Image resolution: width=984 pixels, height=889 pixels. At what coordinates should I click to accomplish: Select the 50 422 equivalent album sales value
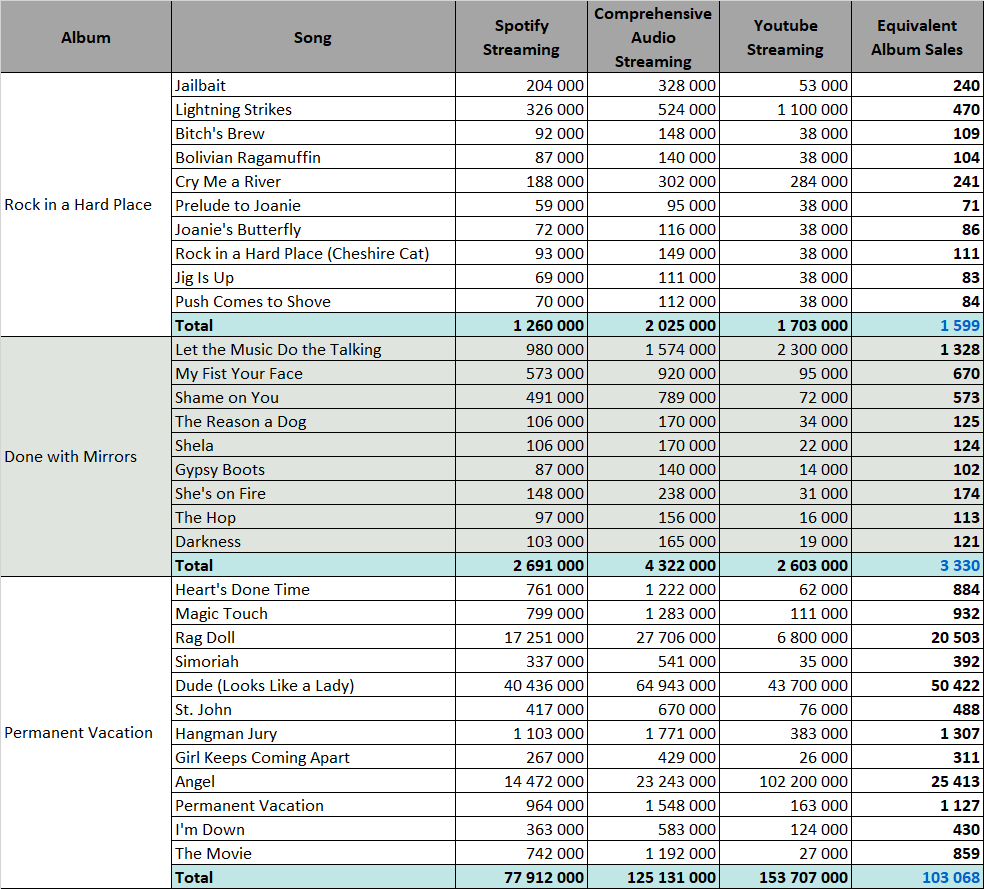(917, 685)
